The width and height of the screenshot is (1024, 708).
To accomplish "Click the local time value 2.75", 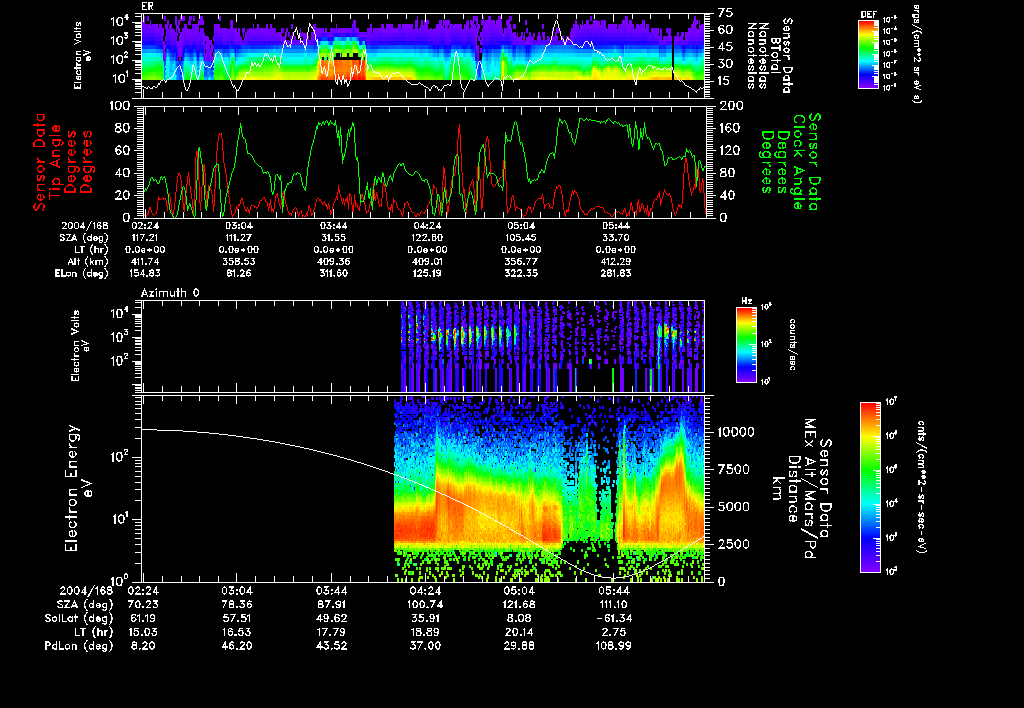I will pos(614,632).
